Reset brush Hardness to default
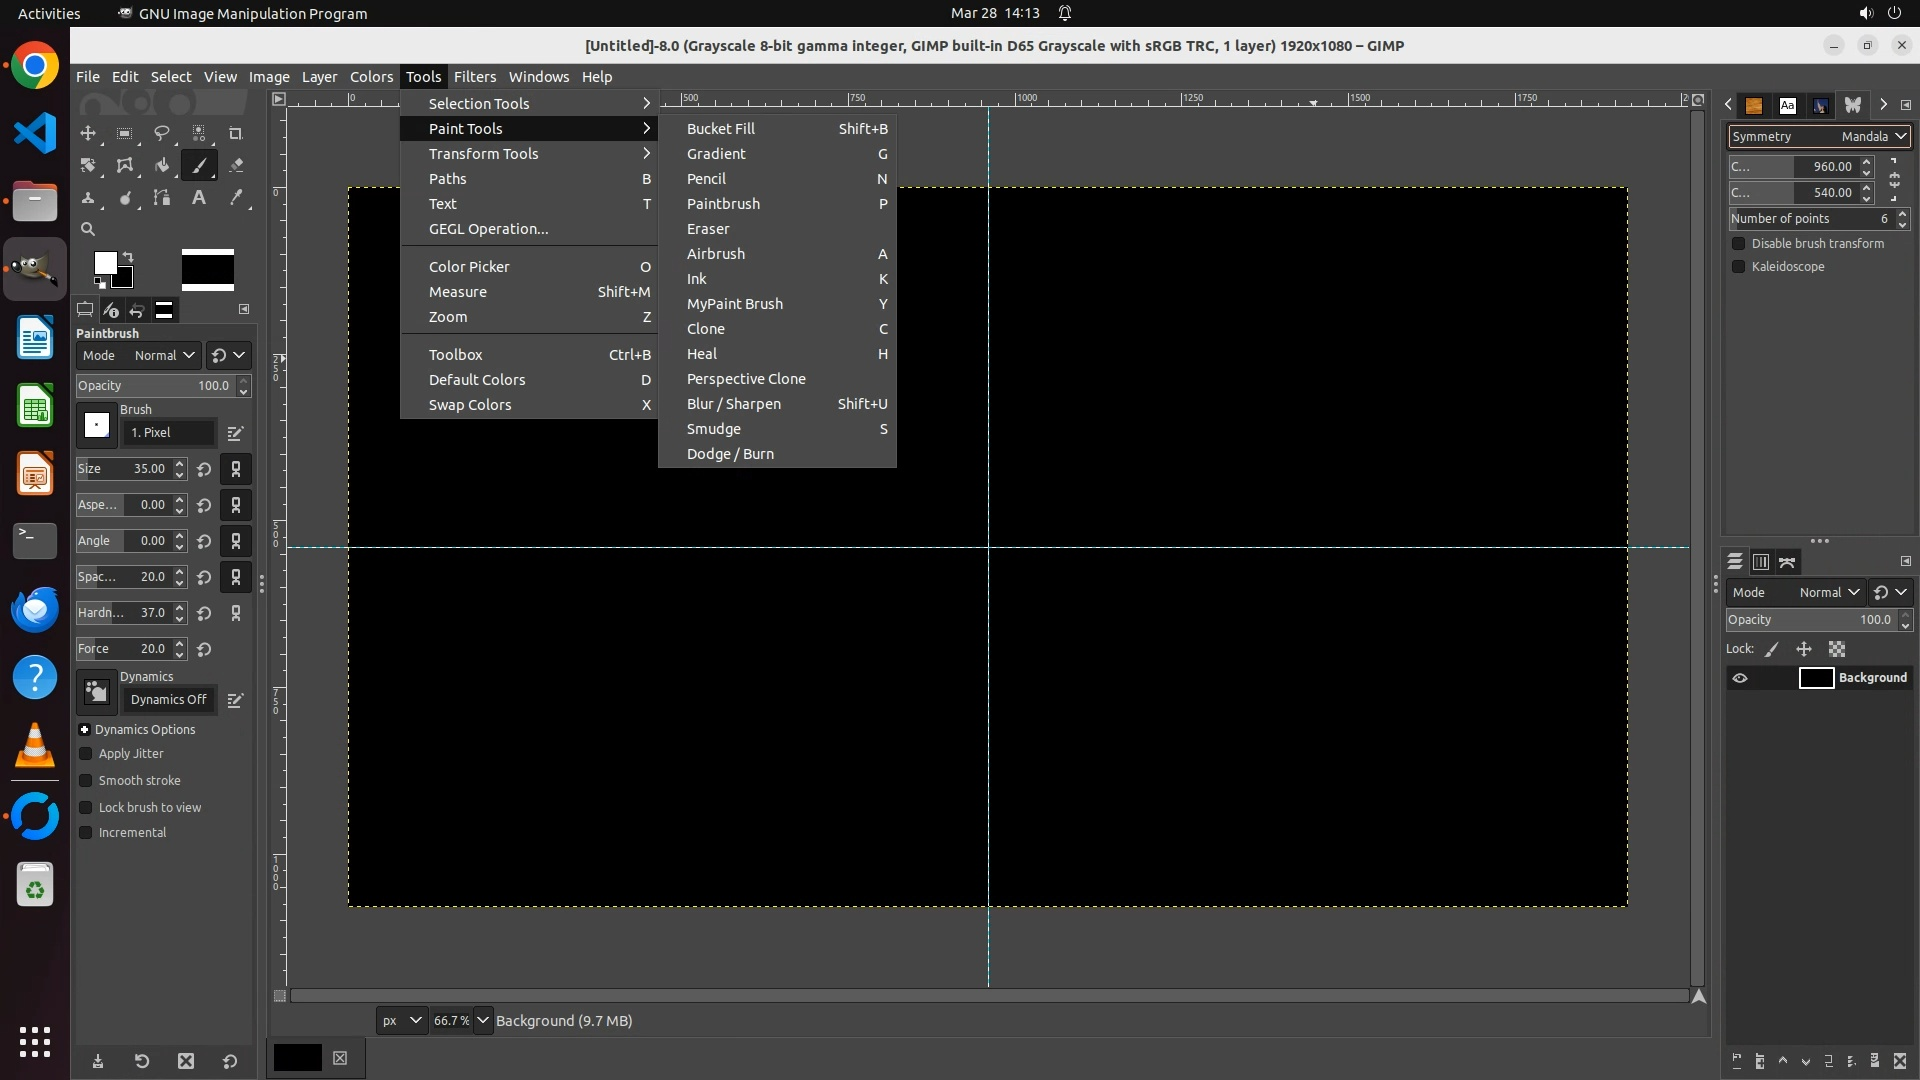Viewport: 1920px width, 1080px height. (x=204, y=613)
